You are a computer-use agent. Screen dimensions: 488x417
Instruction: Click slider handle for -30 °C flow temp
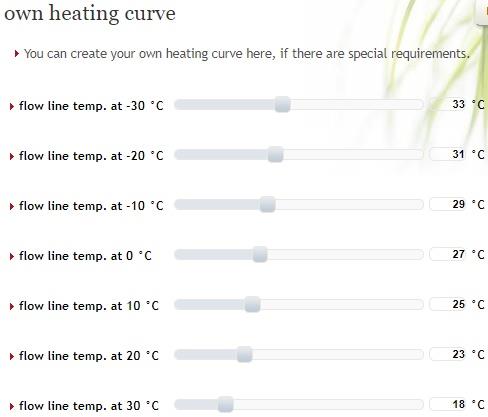[x=283, y=105]
